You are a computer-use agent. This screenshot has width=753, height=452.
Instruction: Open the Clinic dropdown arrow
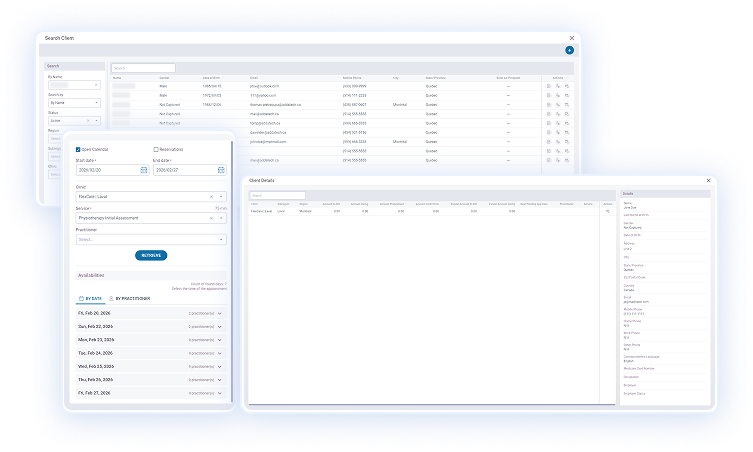click(x=221, y=196)
